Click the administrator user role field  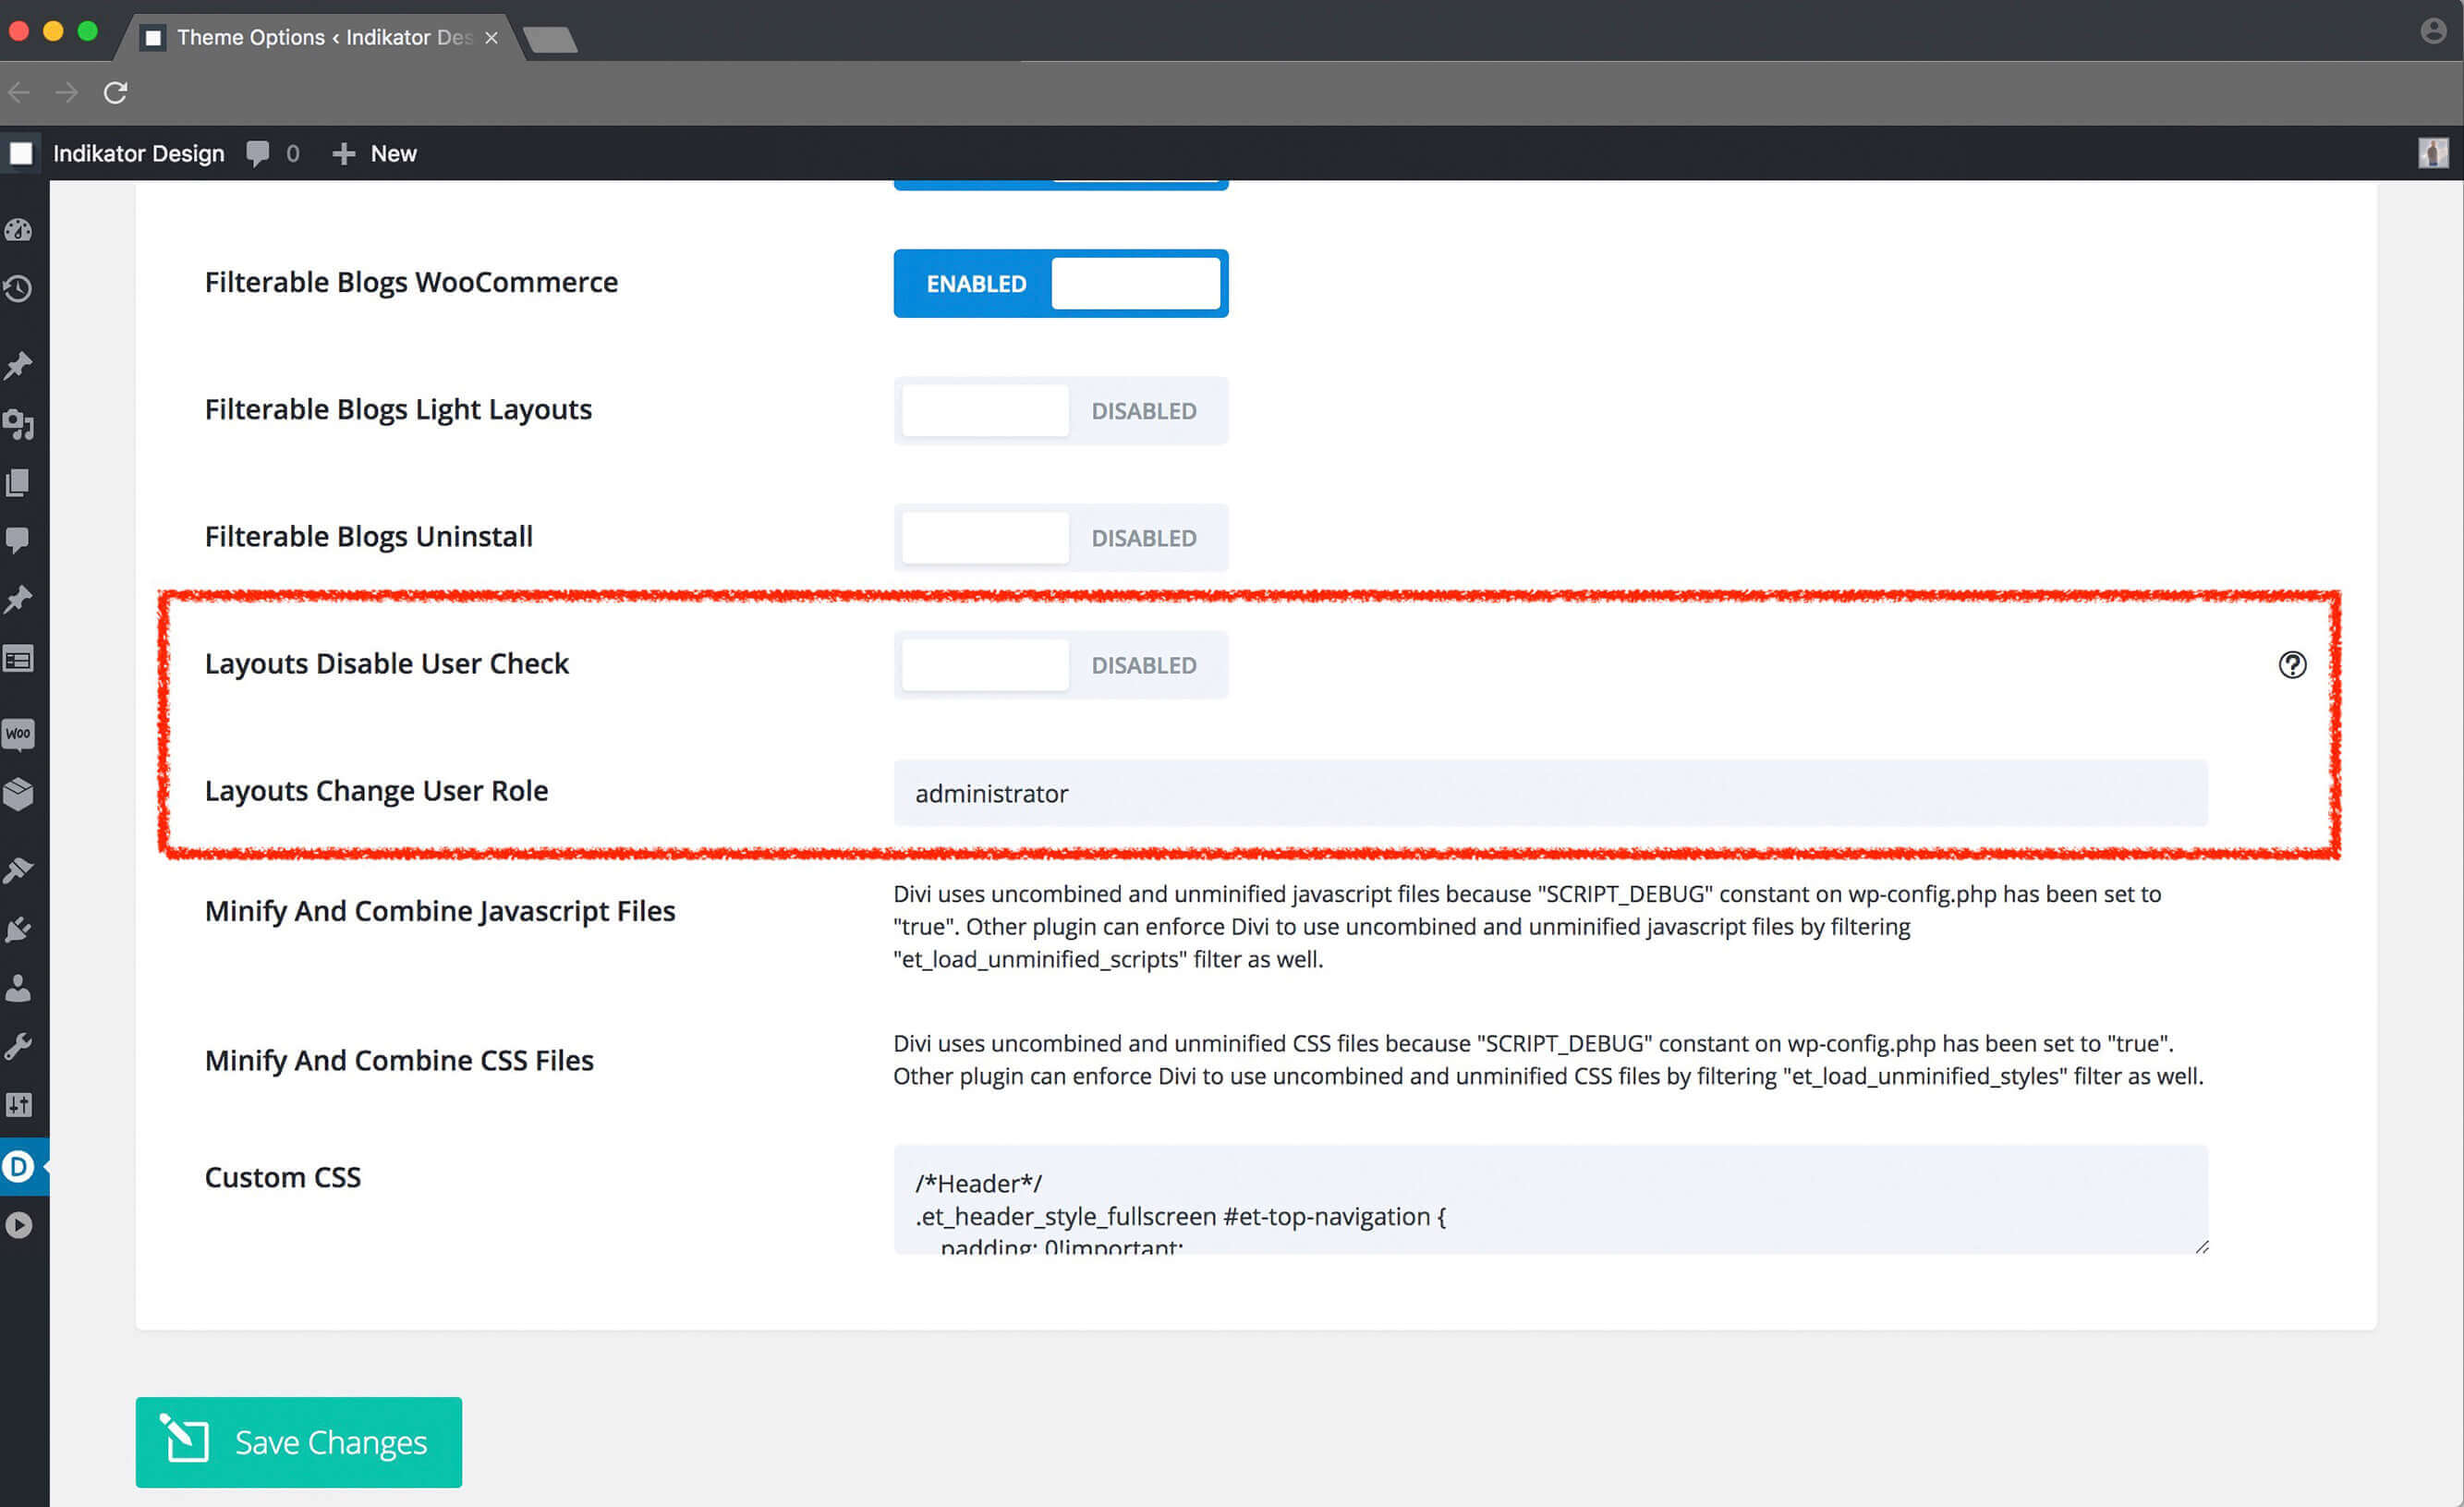pyautogui.click(x=1550, y=793)
